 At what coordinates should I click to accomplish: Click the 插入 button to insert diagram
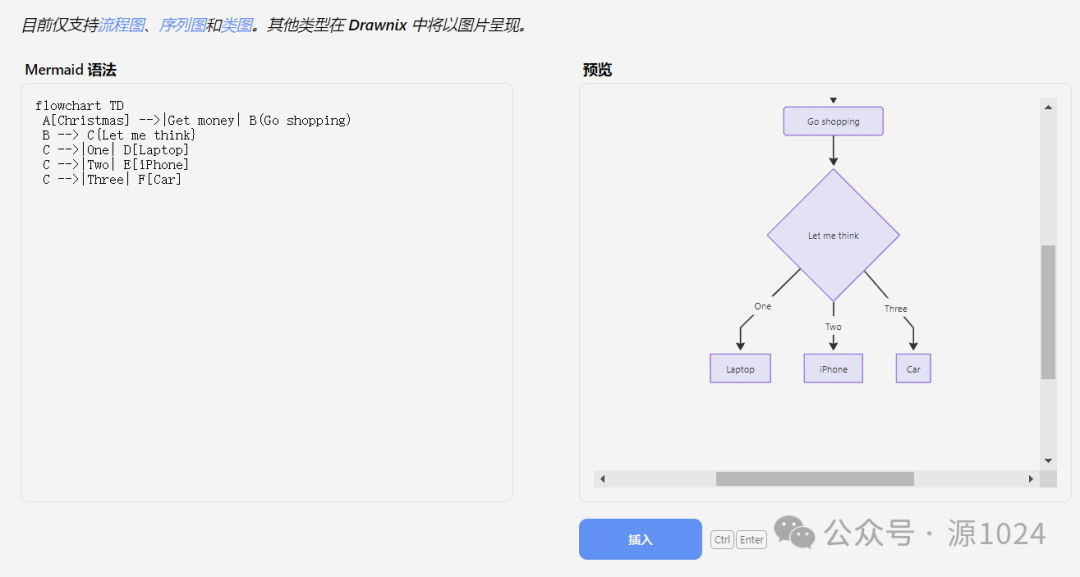(640, 539)
